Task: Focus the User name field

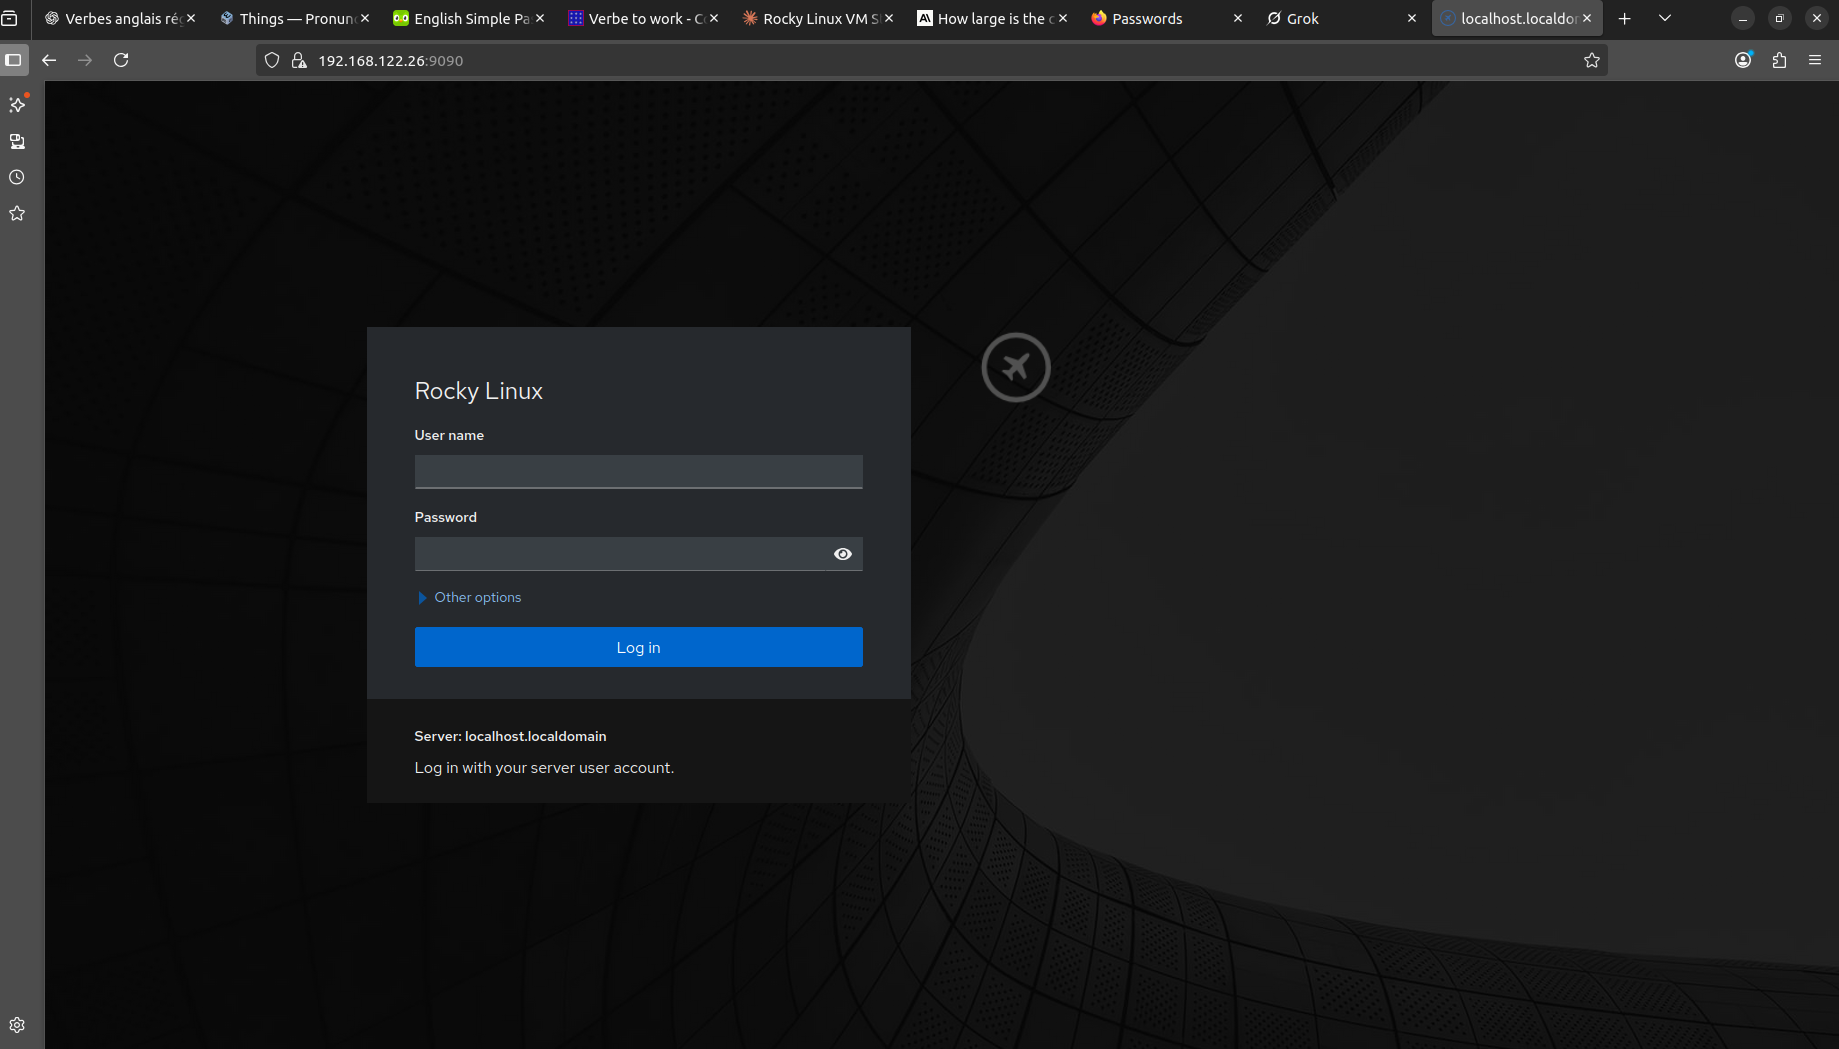Action: coord(638,472)
